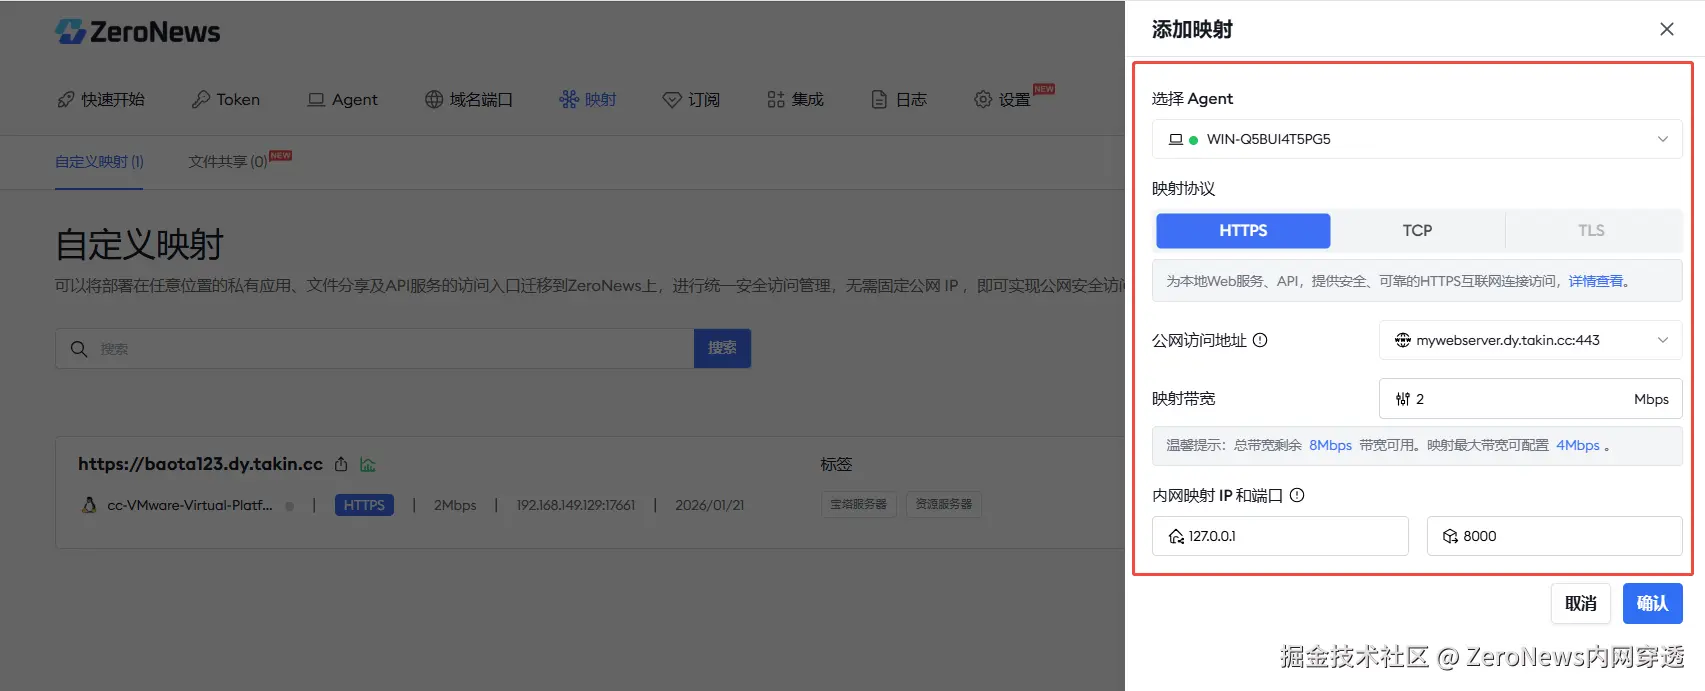This screenshot has width=1705, height=691.
Task: Open the Agent page in navigation
Action: [343, 99]
